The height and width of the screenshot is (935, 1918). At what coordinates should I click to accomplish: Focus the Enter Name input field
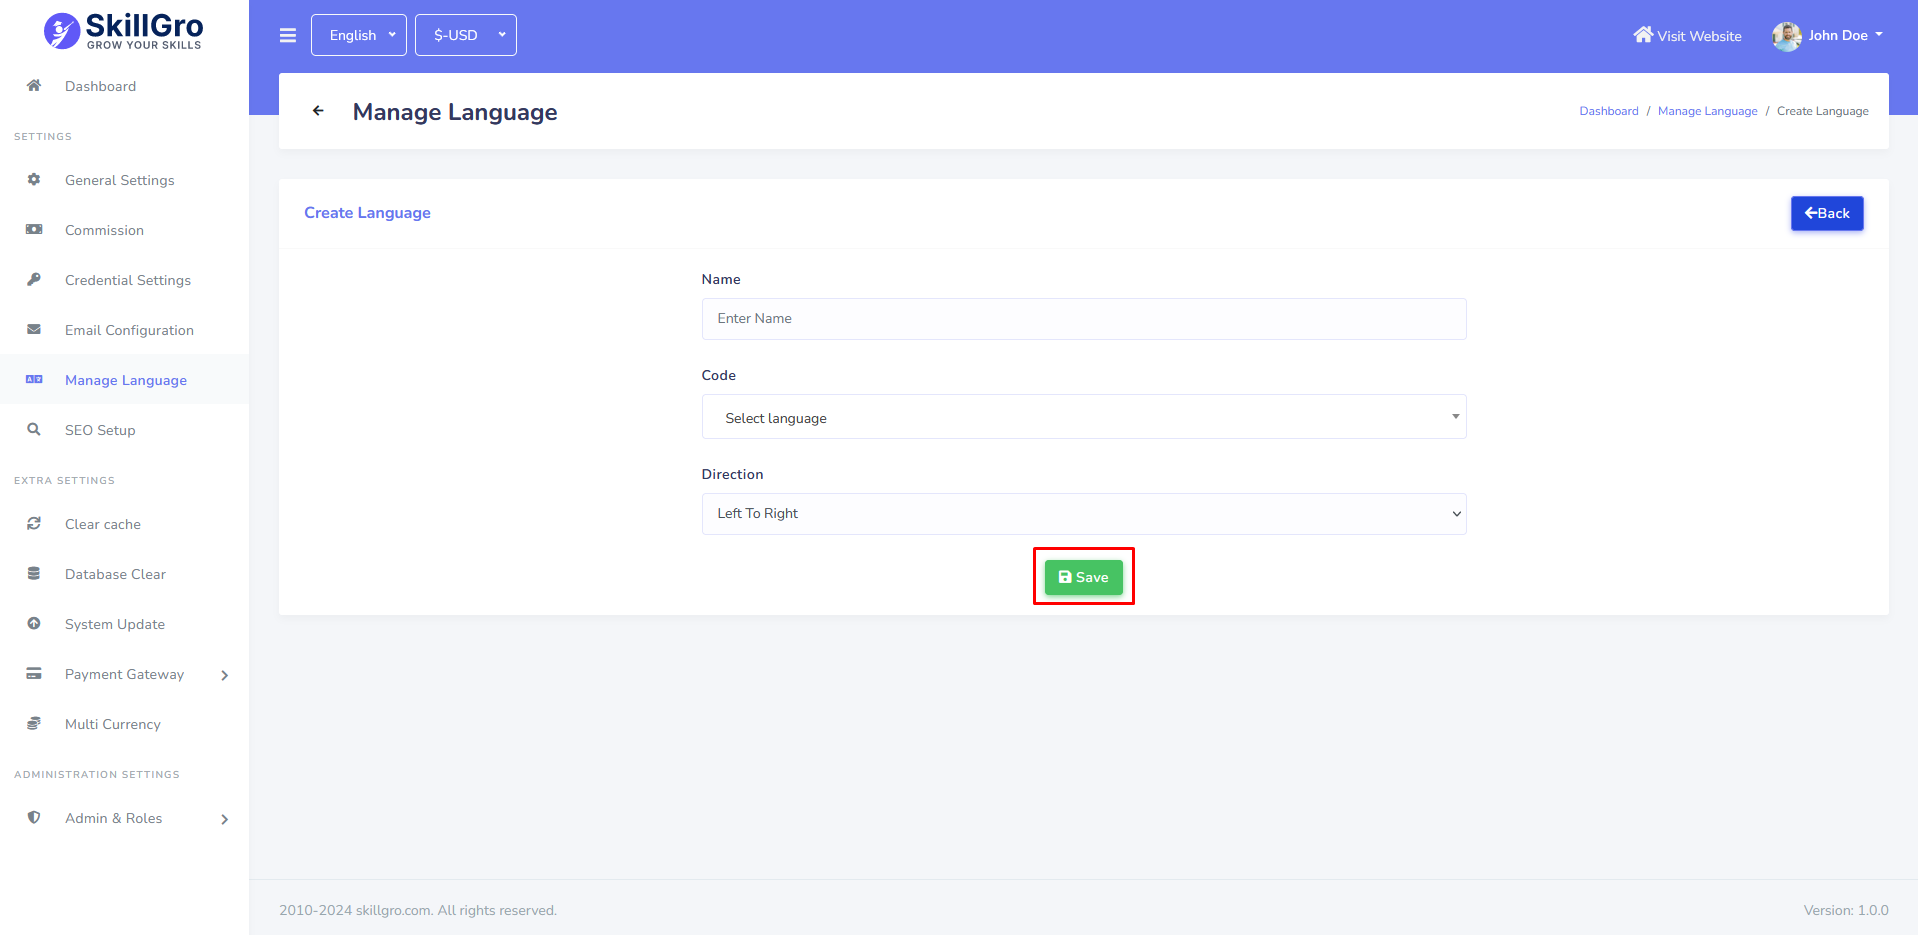[x=1084, y=319]
